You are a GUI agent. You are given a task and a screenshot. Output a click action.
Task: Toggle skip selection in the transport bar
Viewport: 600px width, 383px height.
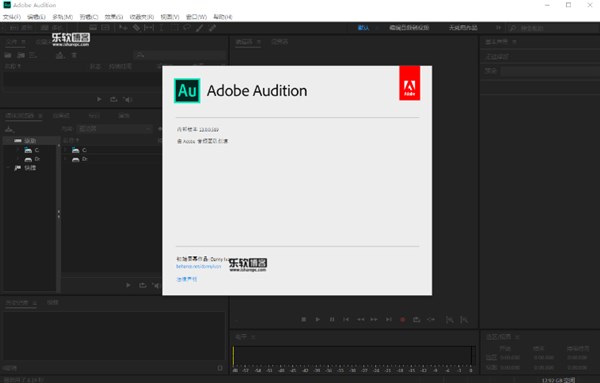(431, 319)
